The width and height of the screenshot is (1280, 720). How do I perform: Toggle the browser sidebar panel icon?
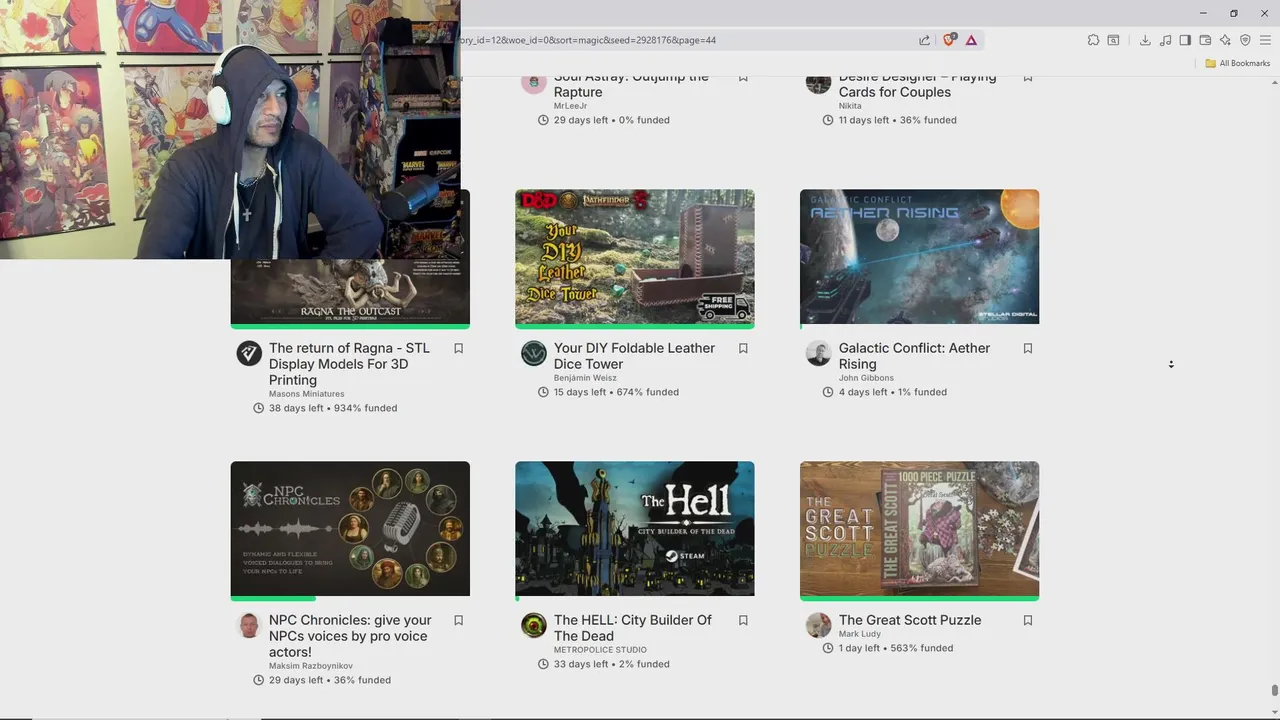[x=1185, y=40]
